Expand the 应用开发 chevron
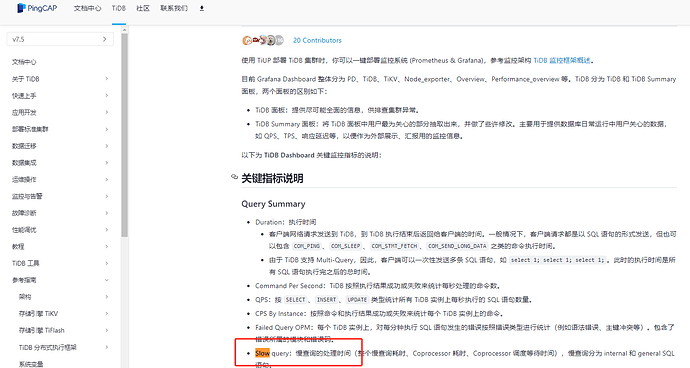This screenshot has height=368, width=690. click(106, 112)
